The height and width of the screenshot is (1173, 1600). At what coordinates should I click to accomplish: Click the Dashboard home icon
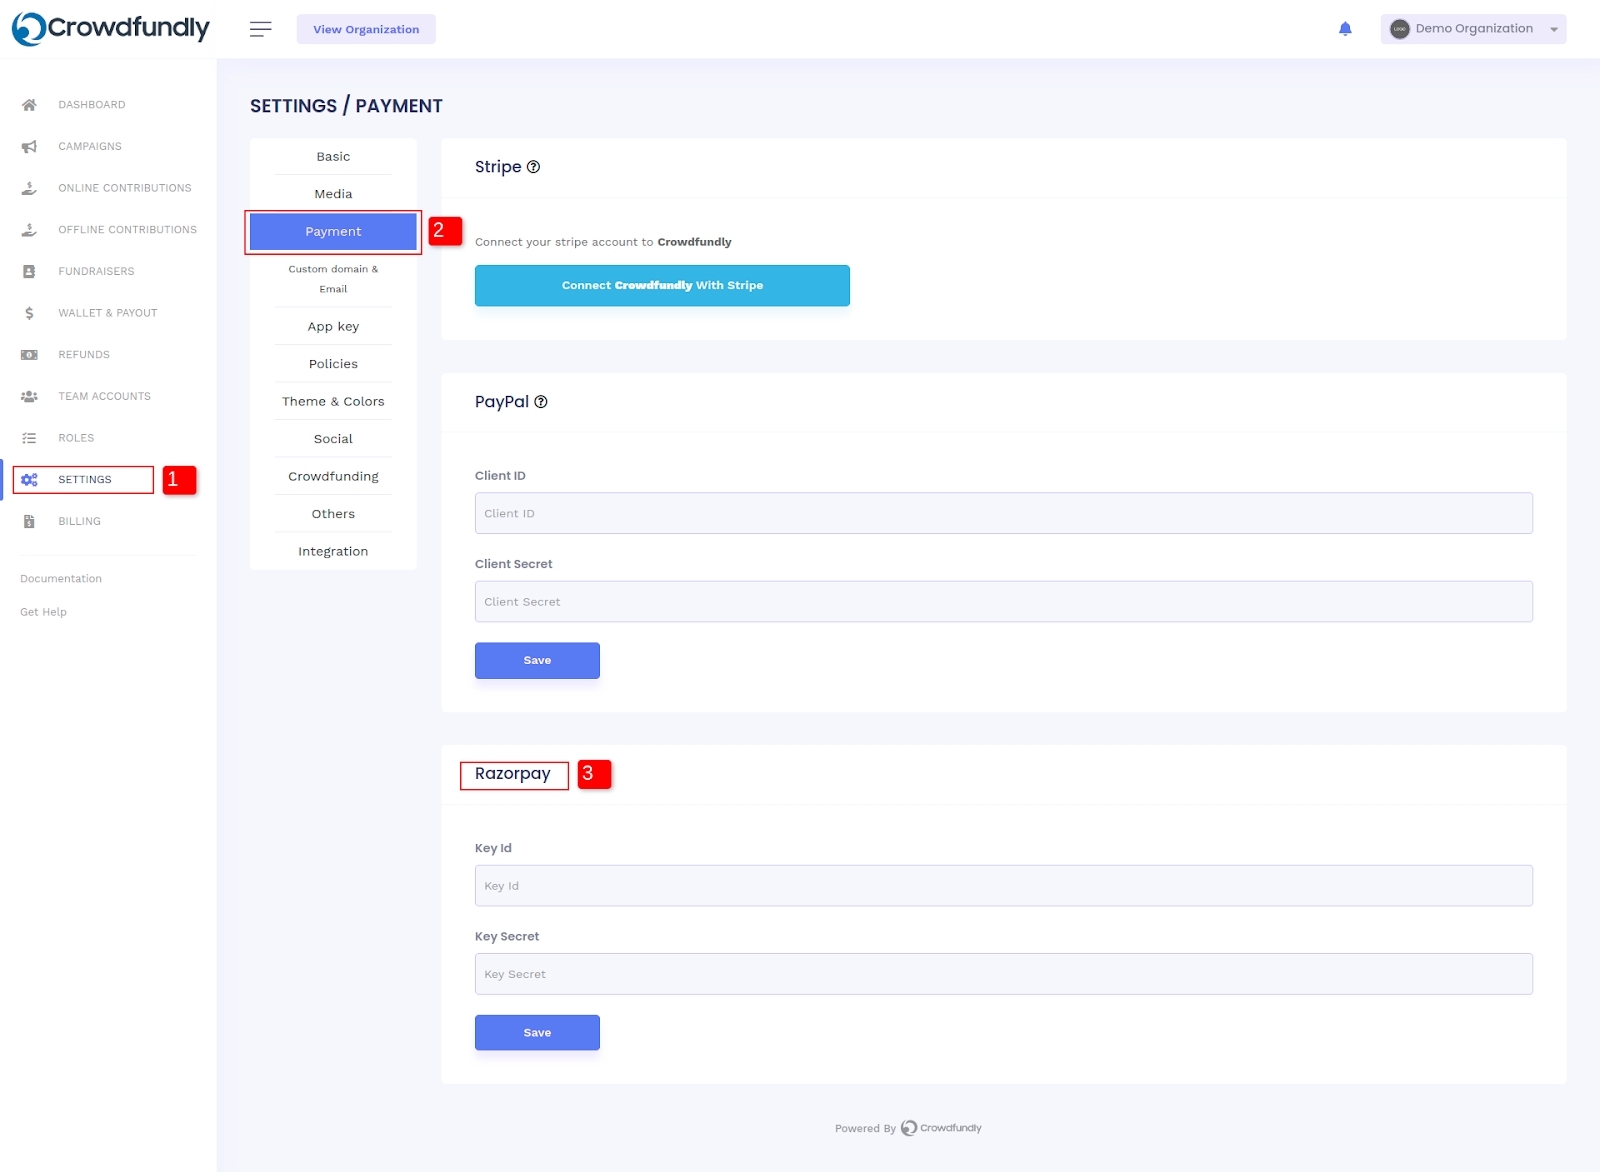pos(29,105)
